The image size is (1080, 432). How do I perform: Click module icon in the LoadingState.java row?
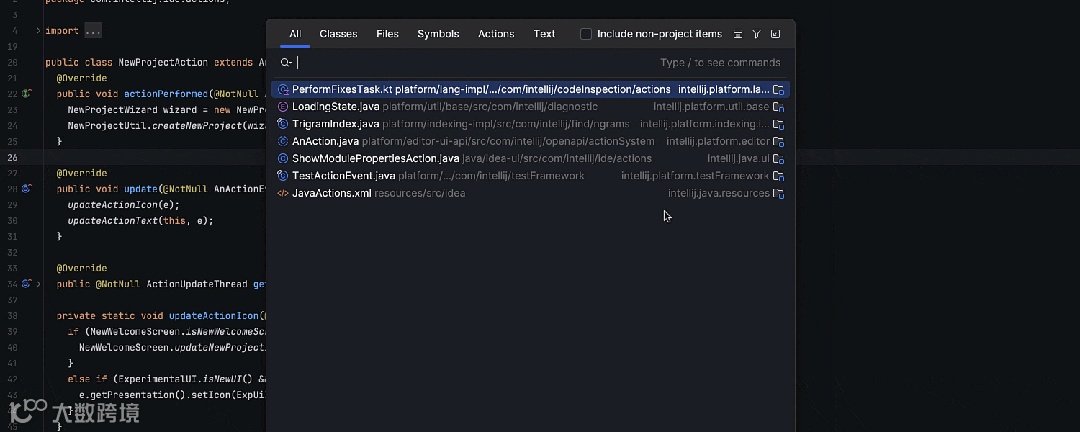tap(778, 107)
